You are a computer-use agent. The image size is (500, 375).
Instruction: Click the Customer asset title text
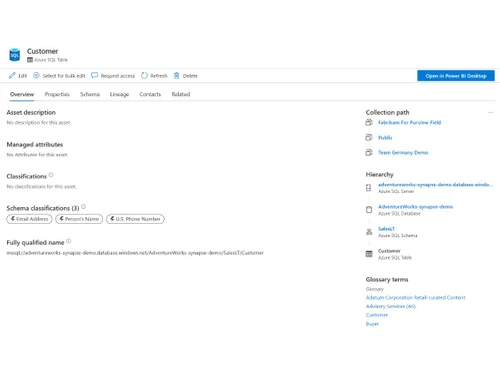[x=42, y=51]
